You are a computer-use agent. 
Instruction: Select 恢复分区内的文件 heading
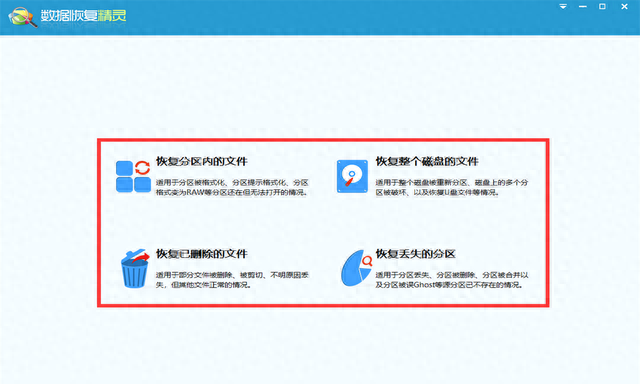tap(202, 161)
